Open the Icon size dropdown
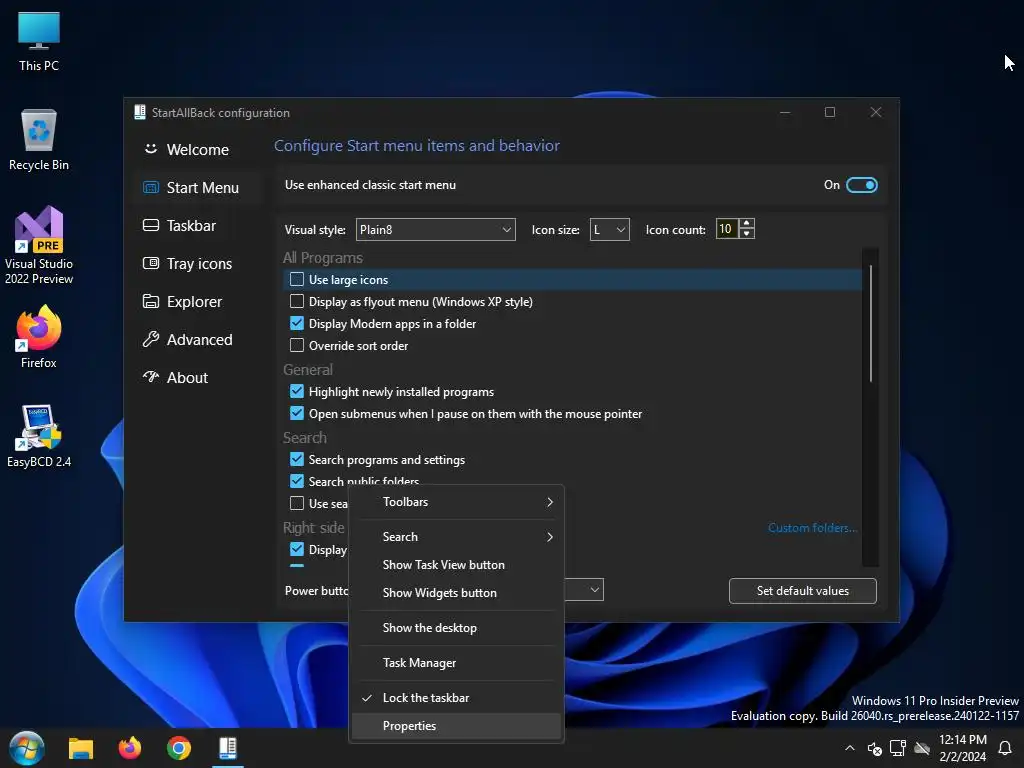Image resolution: width=1024 pixels, height=768 pixels. tap(609, 230)
